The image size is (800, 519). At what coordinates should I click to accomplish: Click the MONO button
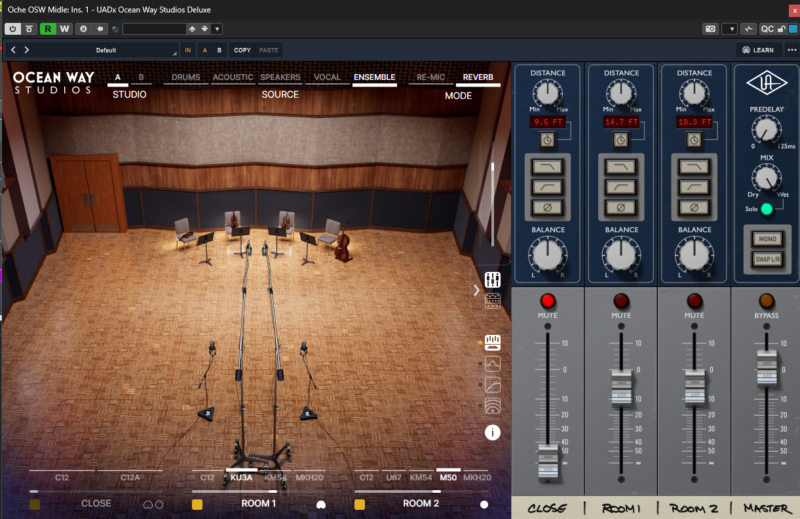767,239
